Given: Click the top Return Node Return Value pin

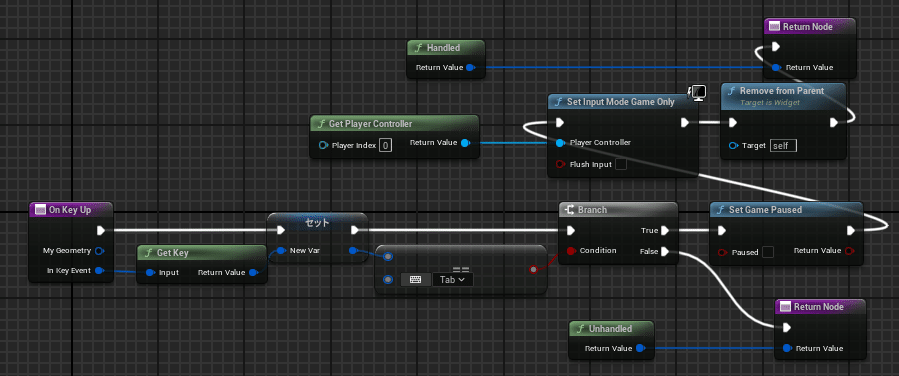Looking at the screenshot, I should (776, 68).
